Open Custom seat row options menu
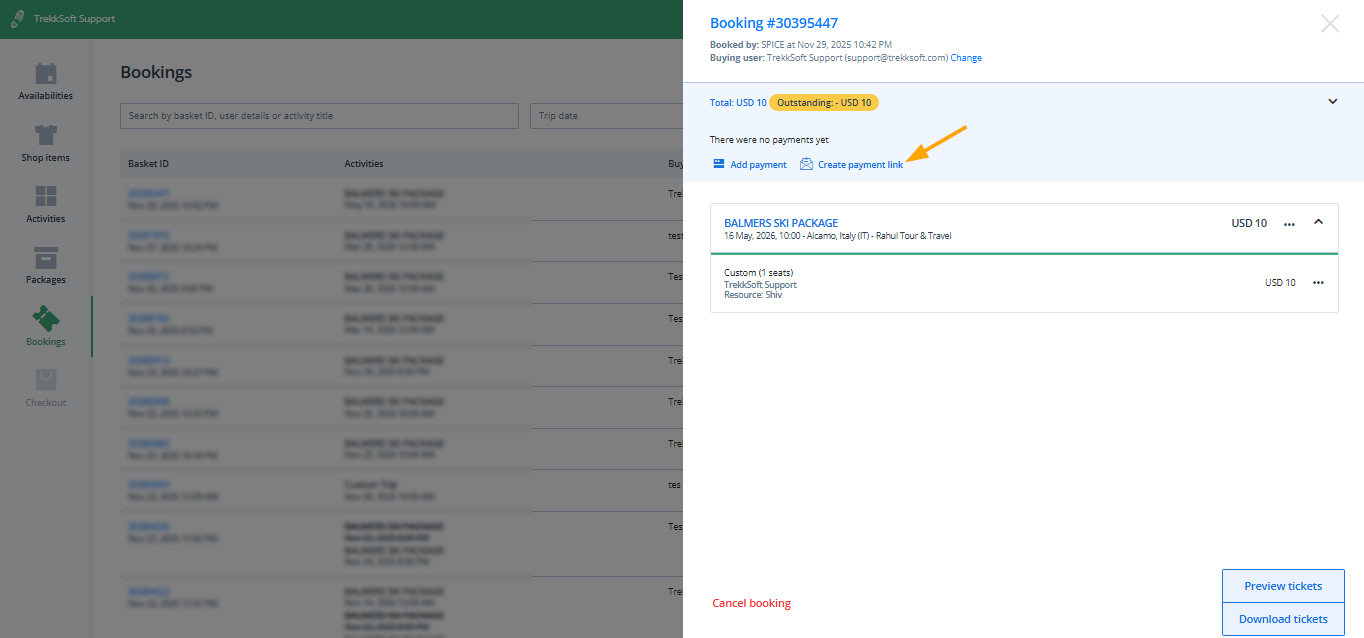 1318,283
